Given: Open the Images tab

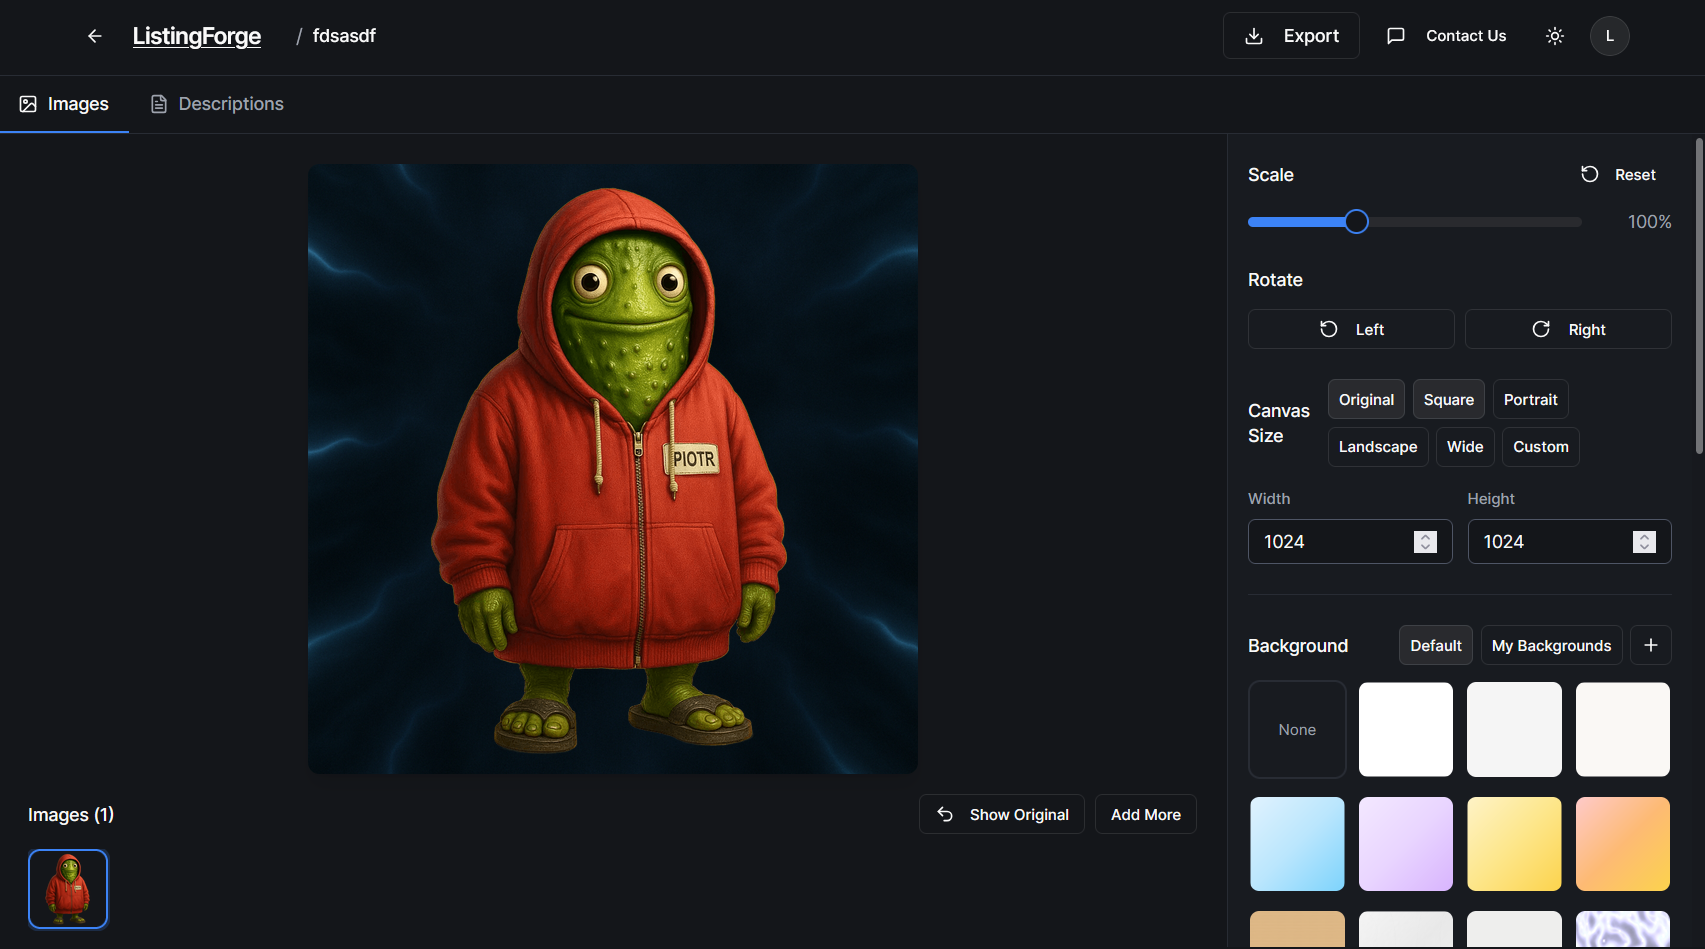Looking at the screenshot, I should (65, 103).
